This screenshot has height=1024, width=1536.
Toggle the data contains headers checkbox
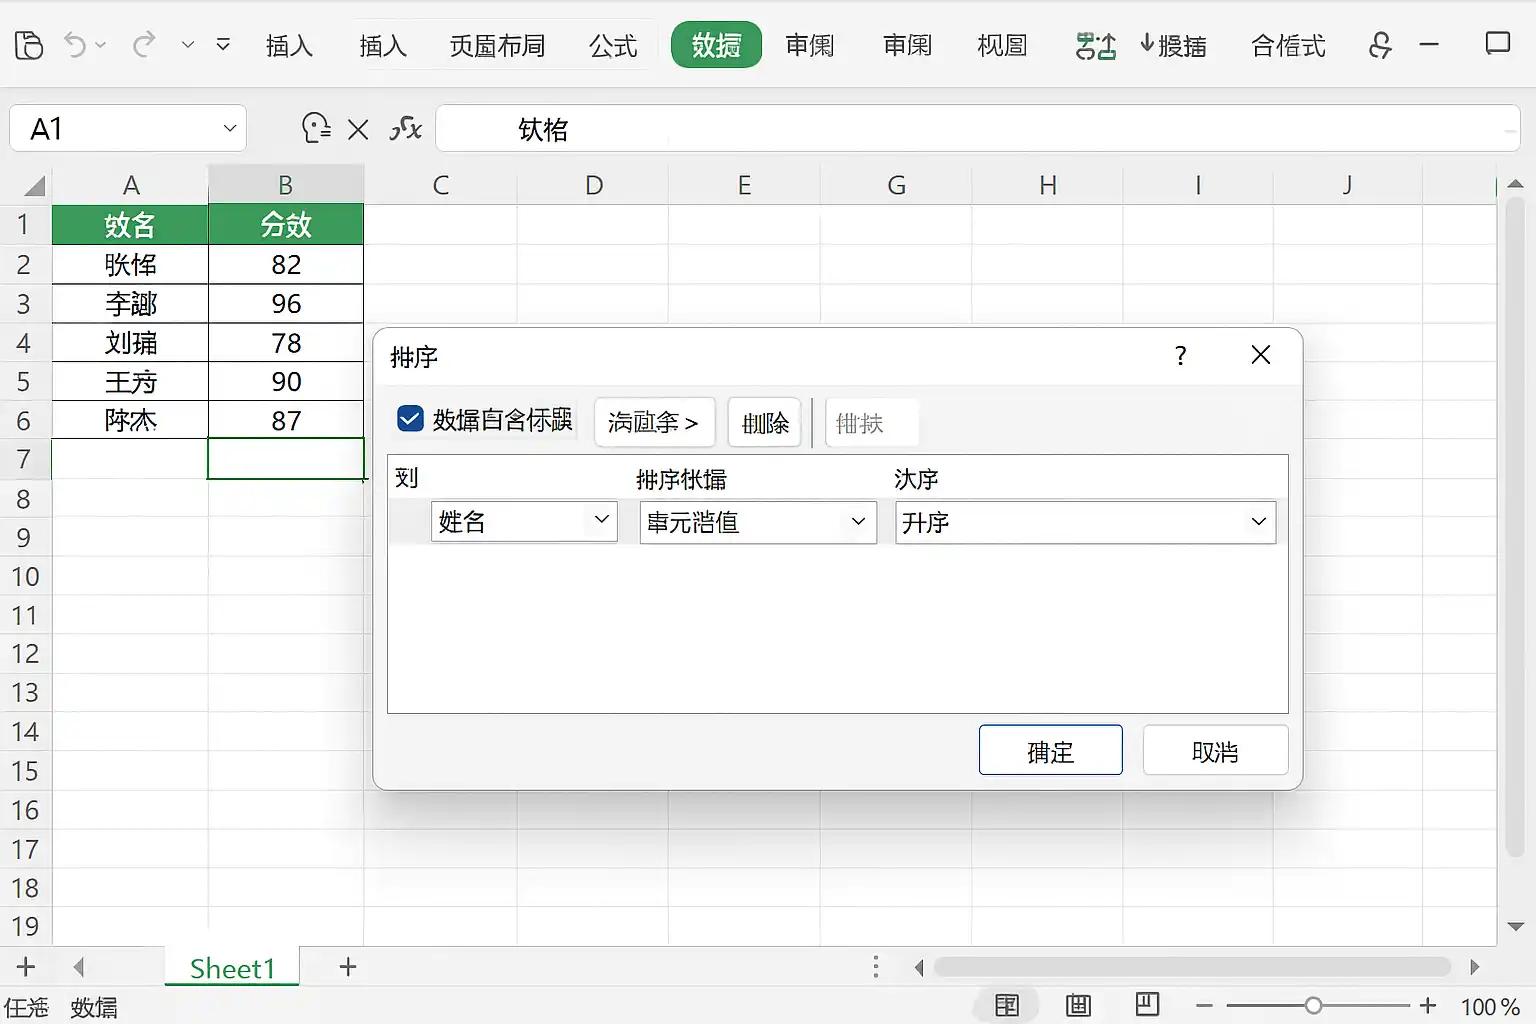tap(410, 419)
